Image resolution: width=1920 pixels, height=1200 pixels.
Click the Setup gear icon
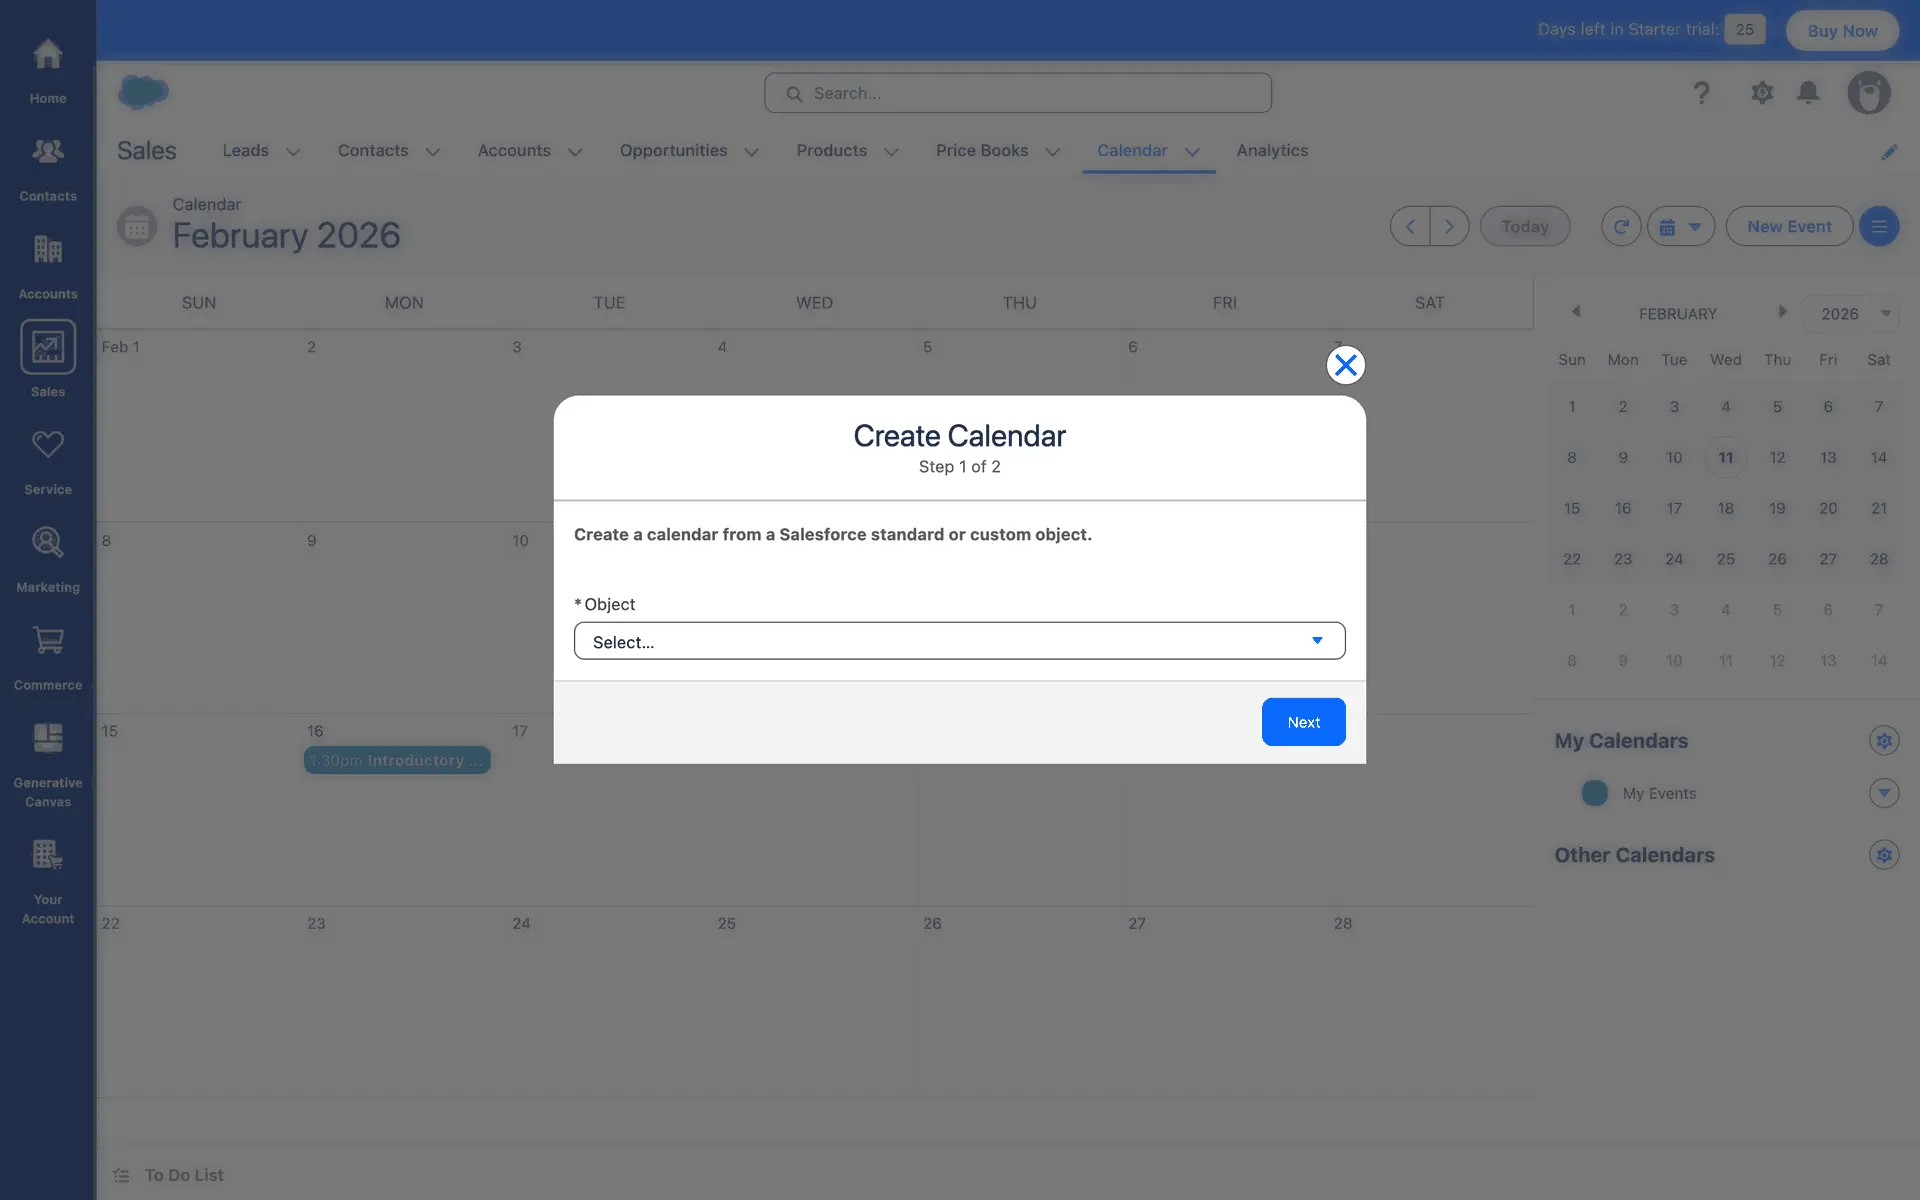pos(1761,93)
